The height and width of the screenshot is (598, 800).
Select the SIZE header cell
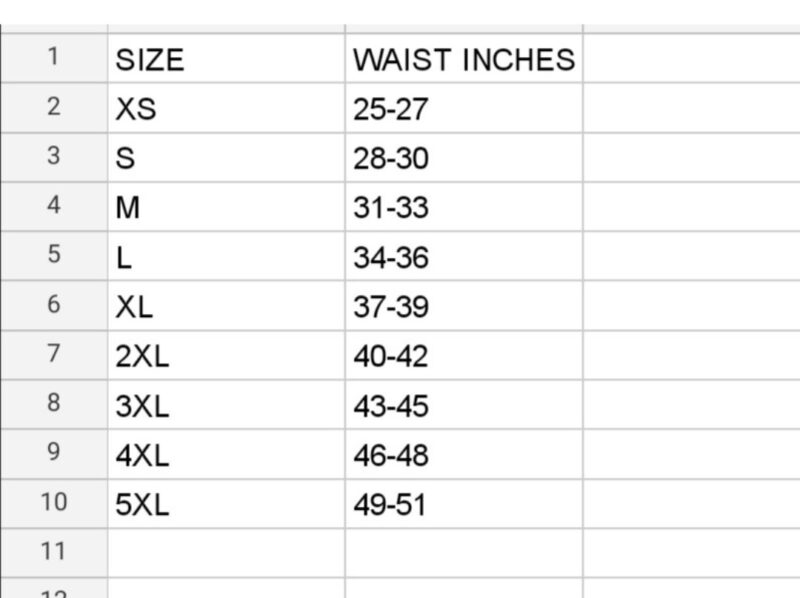(x=225, y=59)
